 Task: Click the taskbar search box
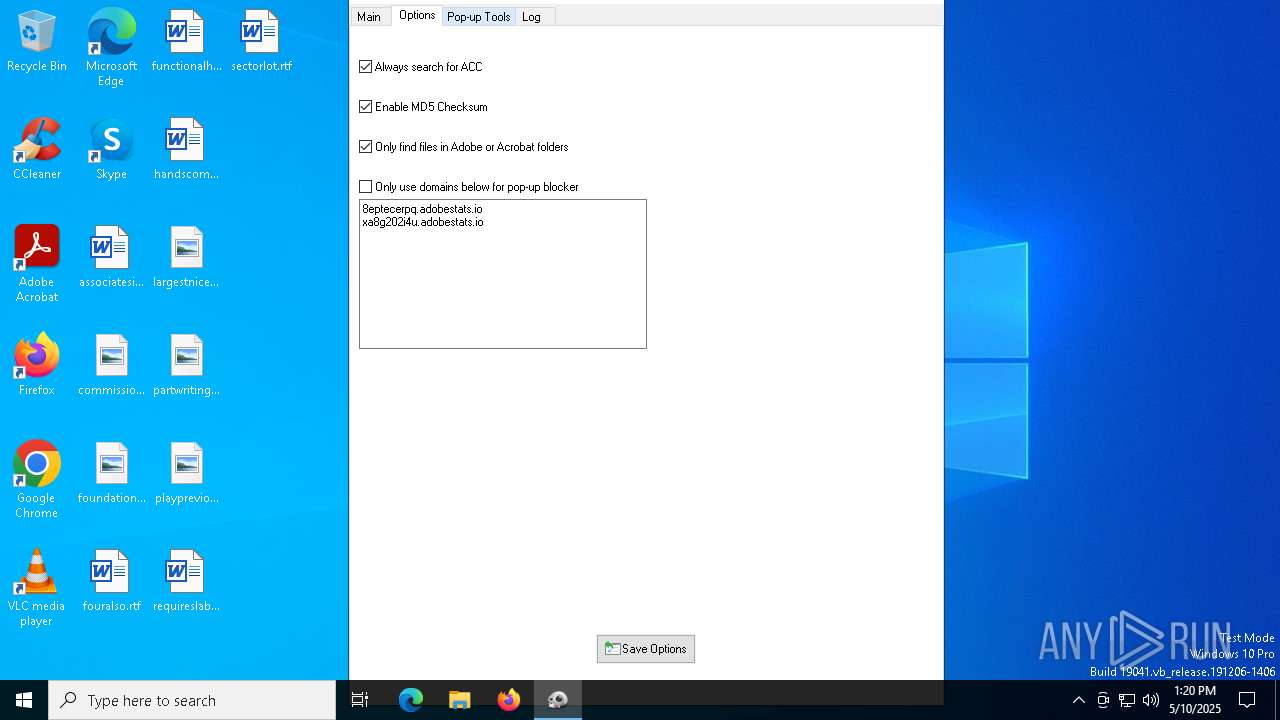[x=192, y=700]
